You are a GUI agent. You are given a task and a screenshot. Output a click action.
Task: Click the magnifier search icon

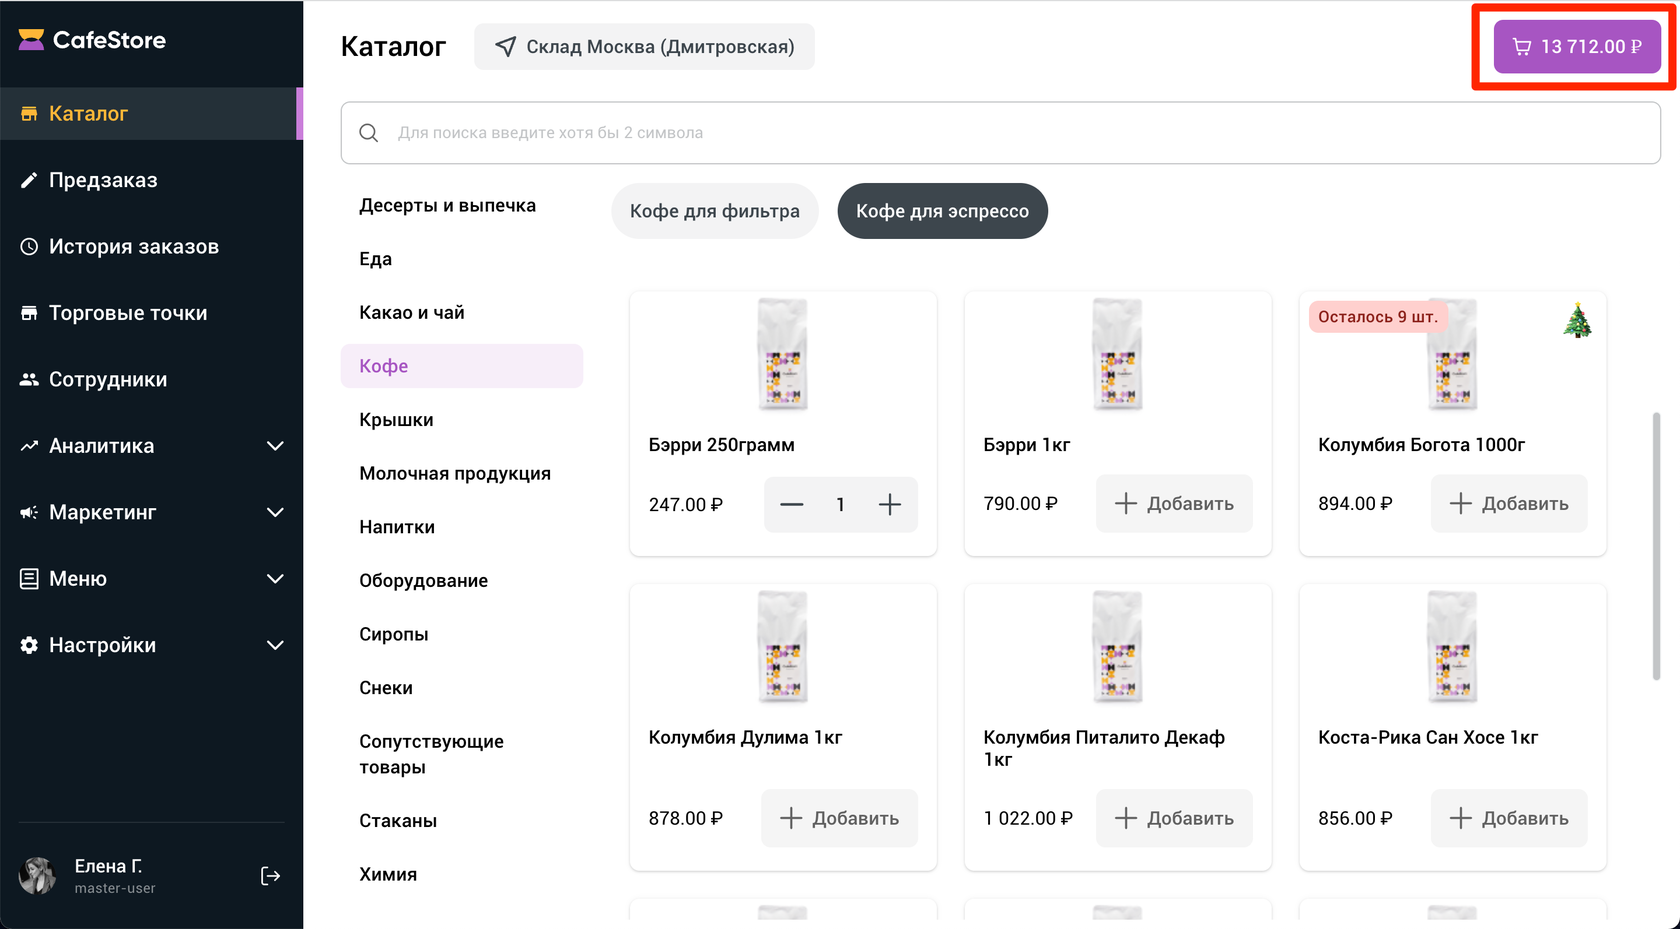(369, 133)
